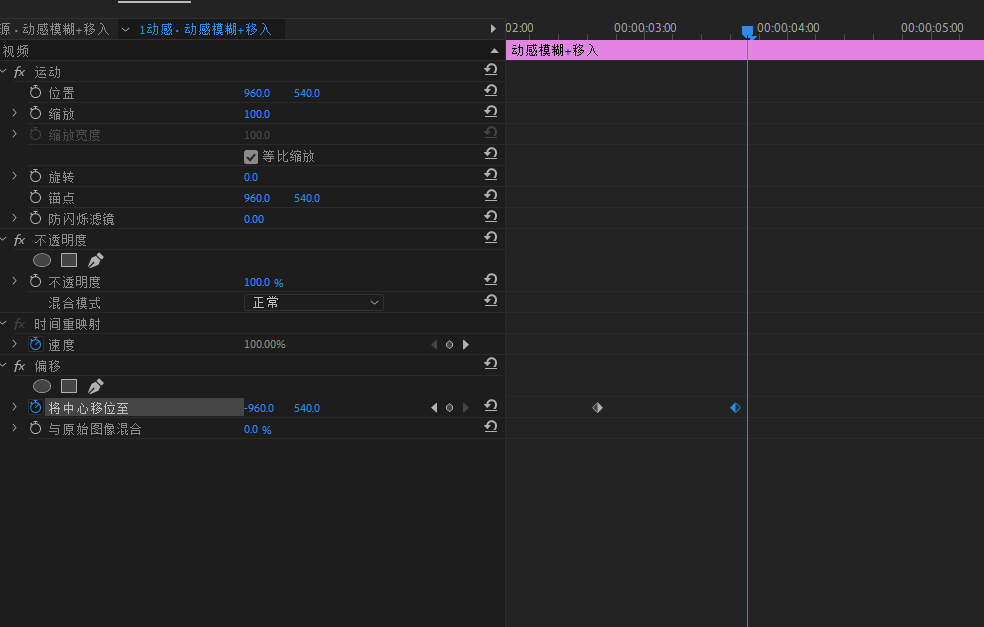Edit the 缩放 value 100.0

tap(257, 114)
